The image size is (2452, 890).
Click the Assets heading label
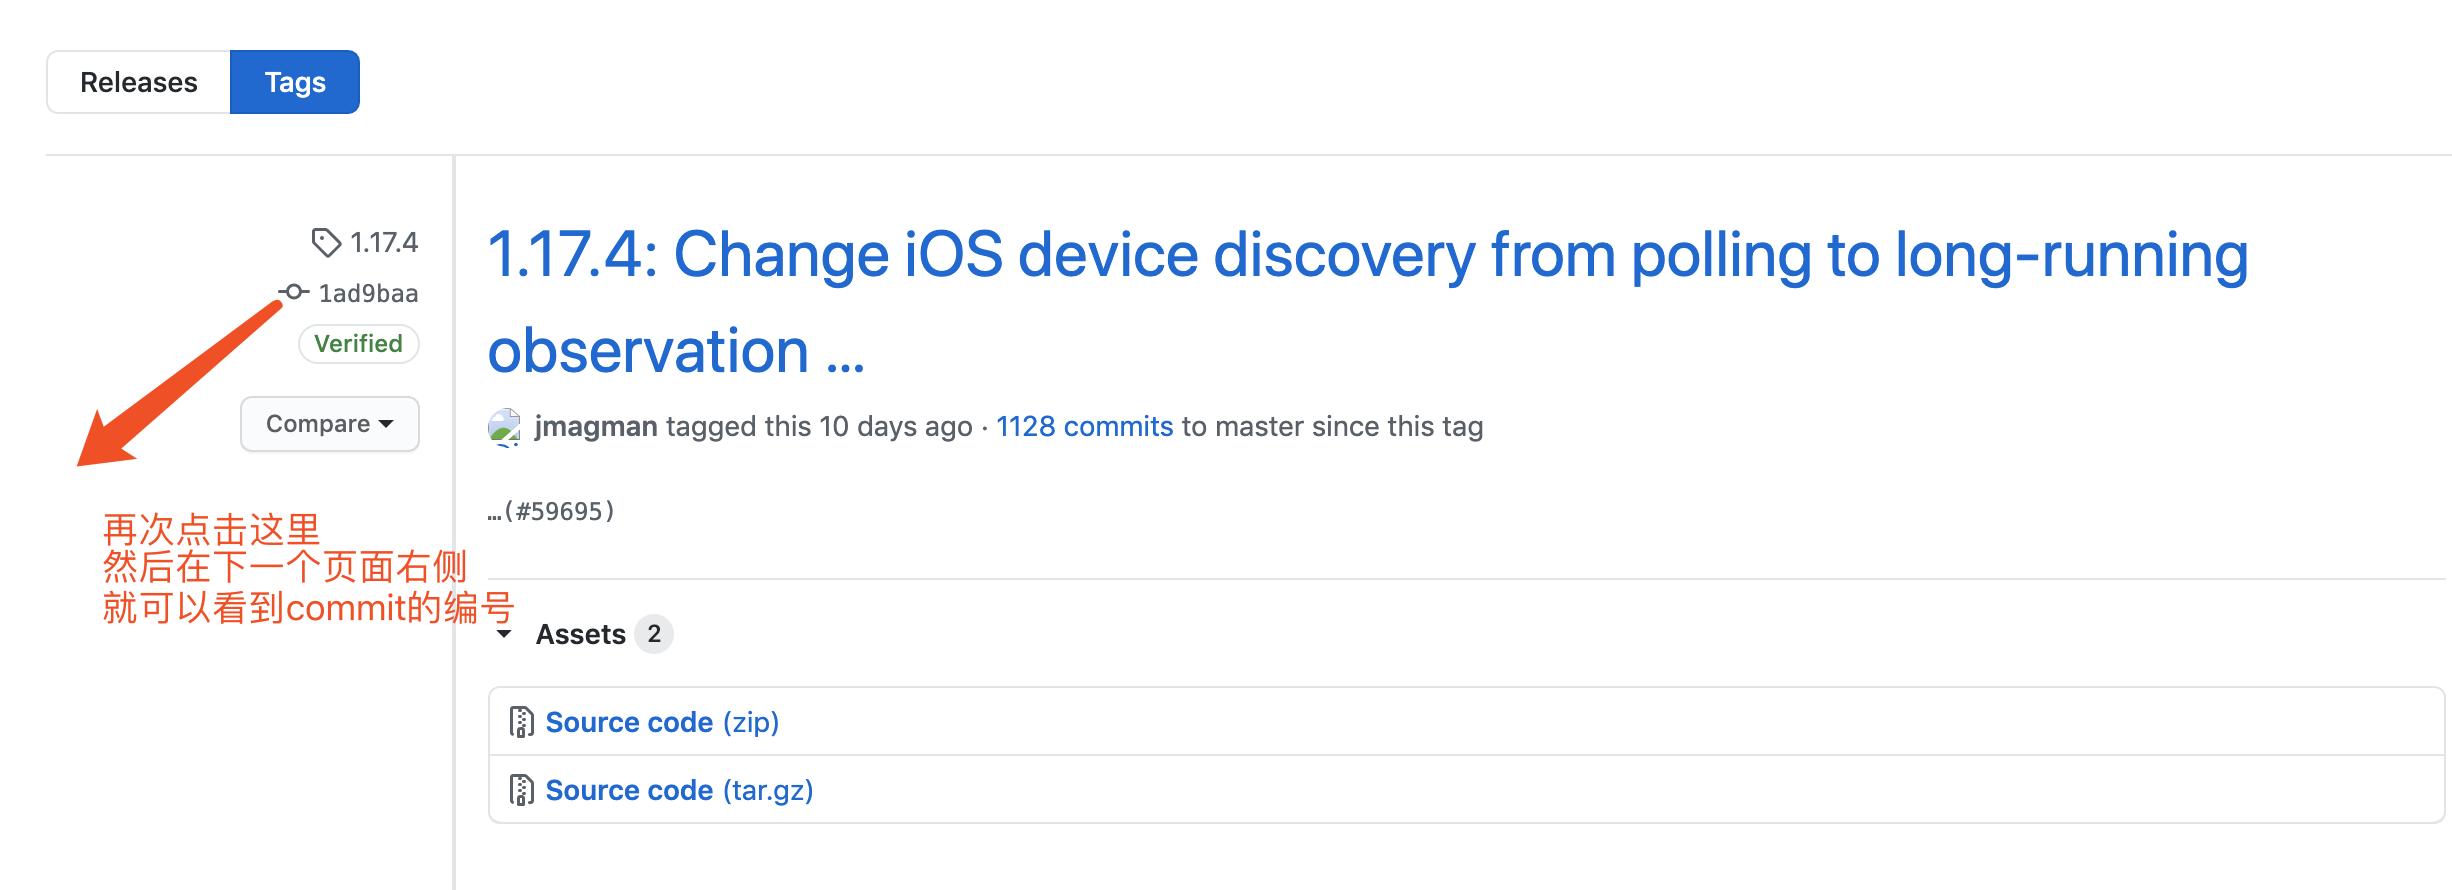pos(580,634)
